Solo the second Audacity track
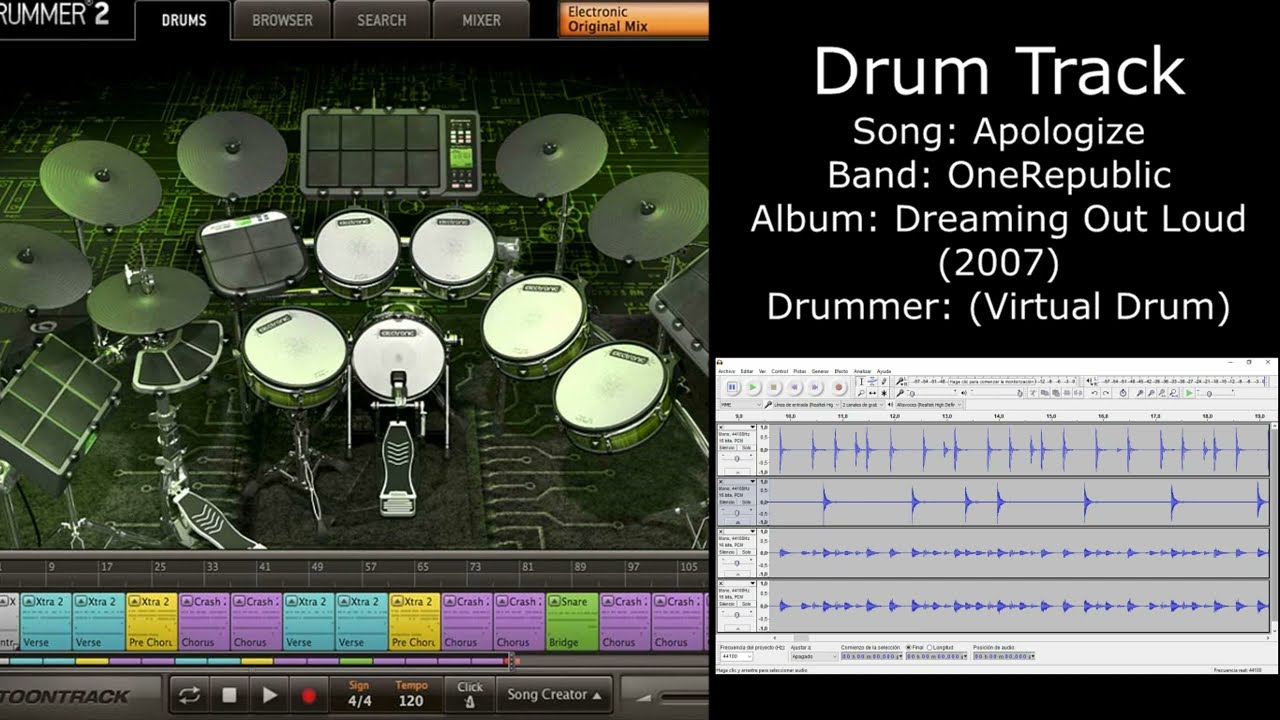Viewport: 1280px width, 720px height. [x=746, y=502]
